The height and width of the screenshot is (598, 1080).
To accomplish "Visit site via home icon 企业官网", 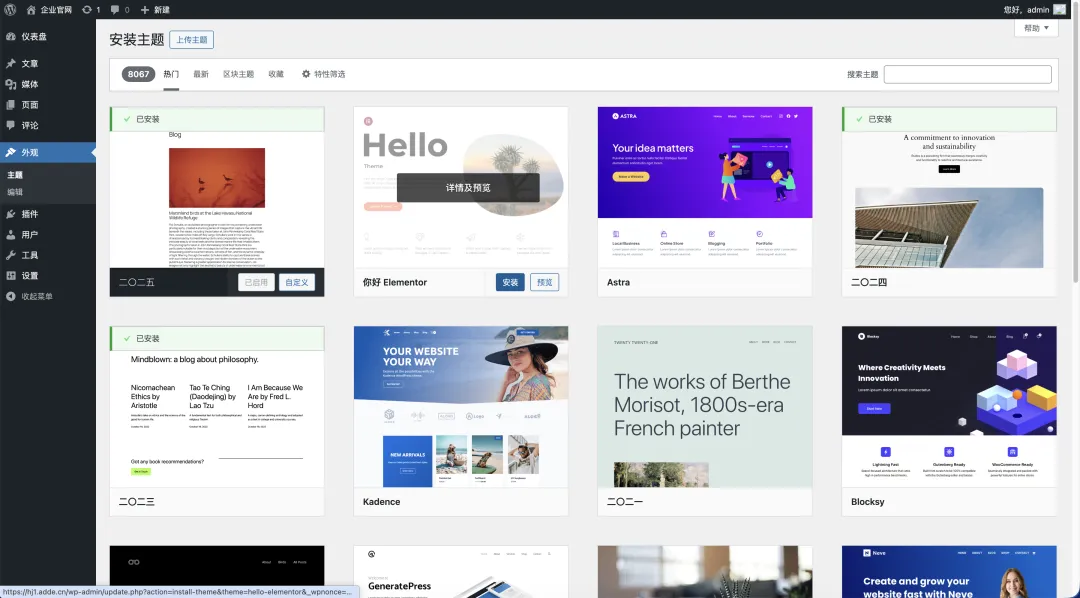I will click(49, 10).
